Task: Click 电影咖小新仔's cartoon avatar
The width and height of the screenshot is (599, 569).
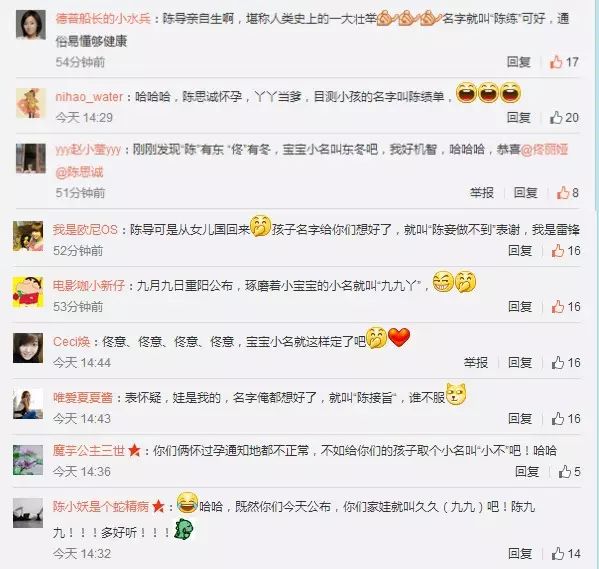Action: coord(28,292)
